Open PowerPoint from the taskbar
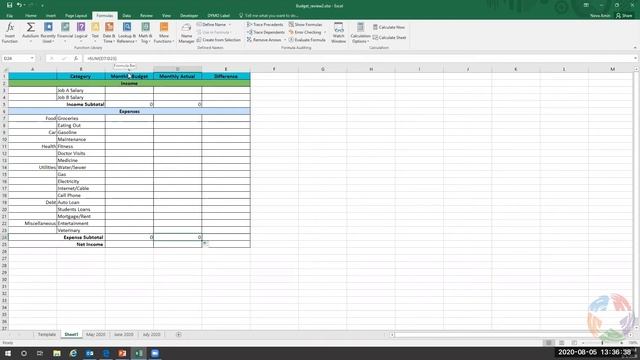This screenshot has height=360, width=640. pyautogui.click(x=122, y=353)
